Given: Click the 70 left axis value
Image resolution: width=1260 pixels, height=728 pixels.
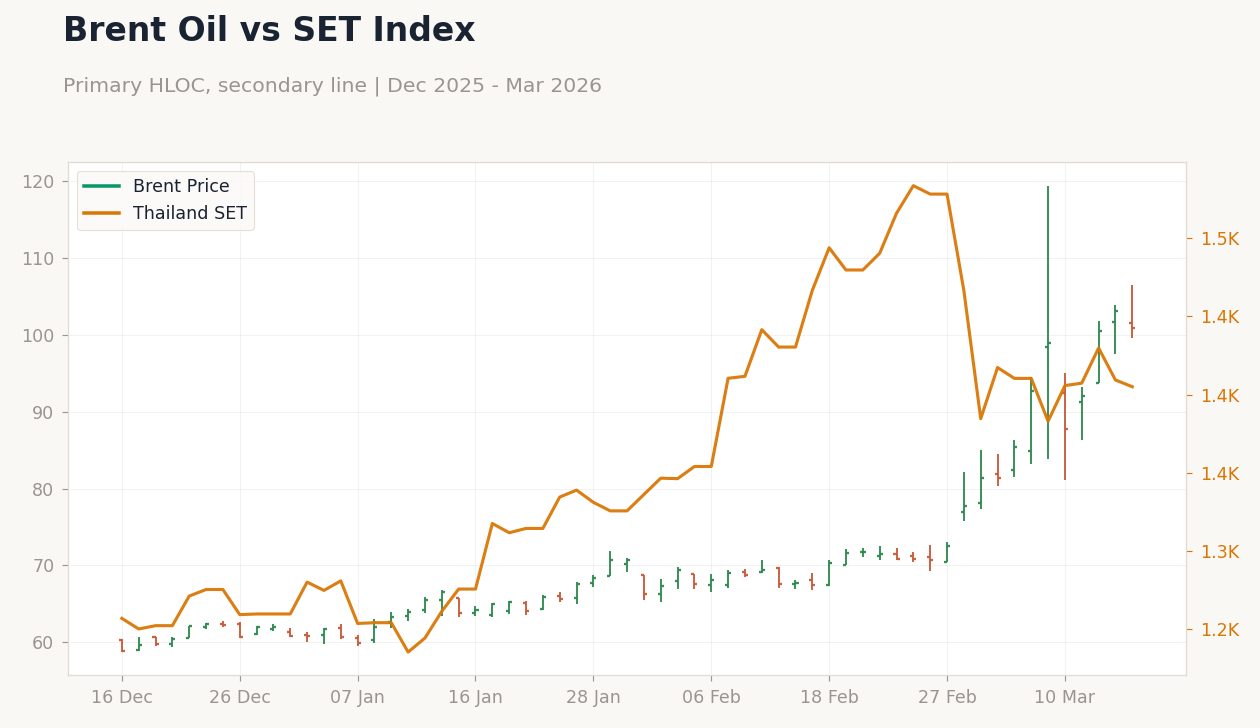Looking at the screenshot, I should tap(43, 566).
